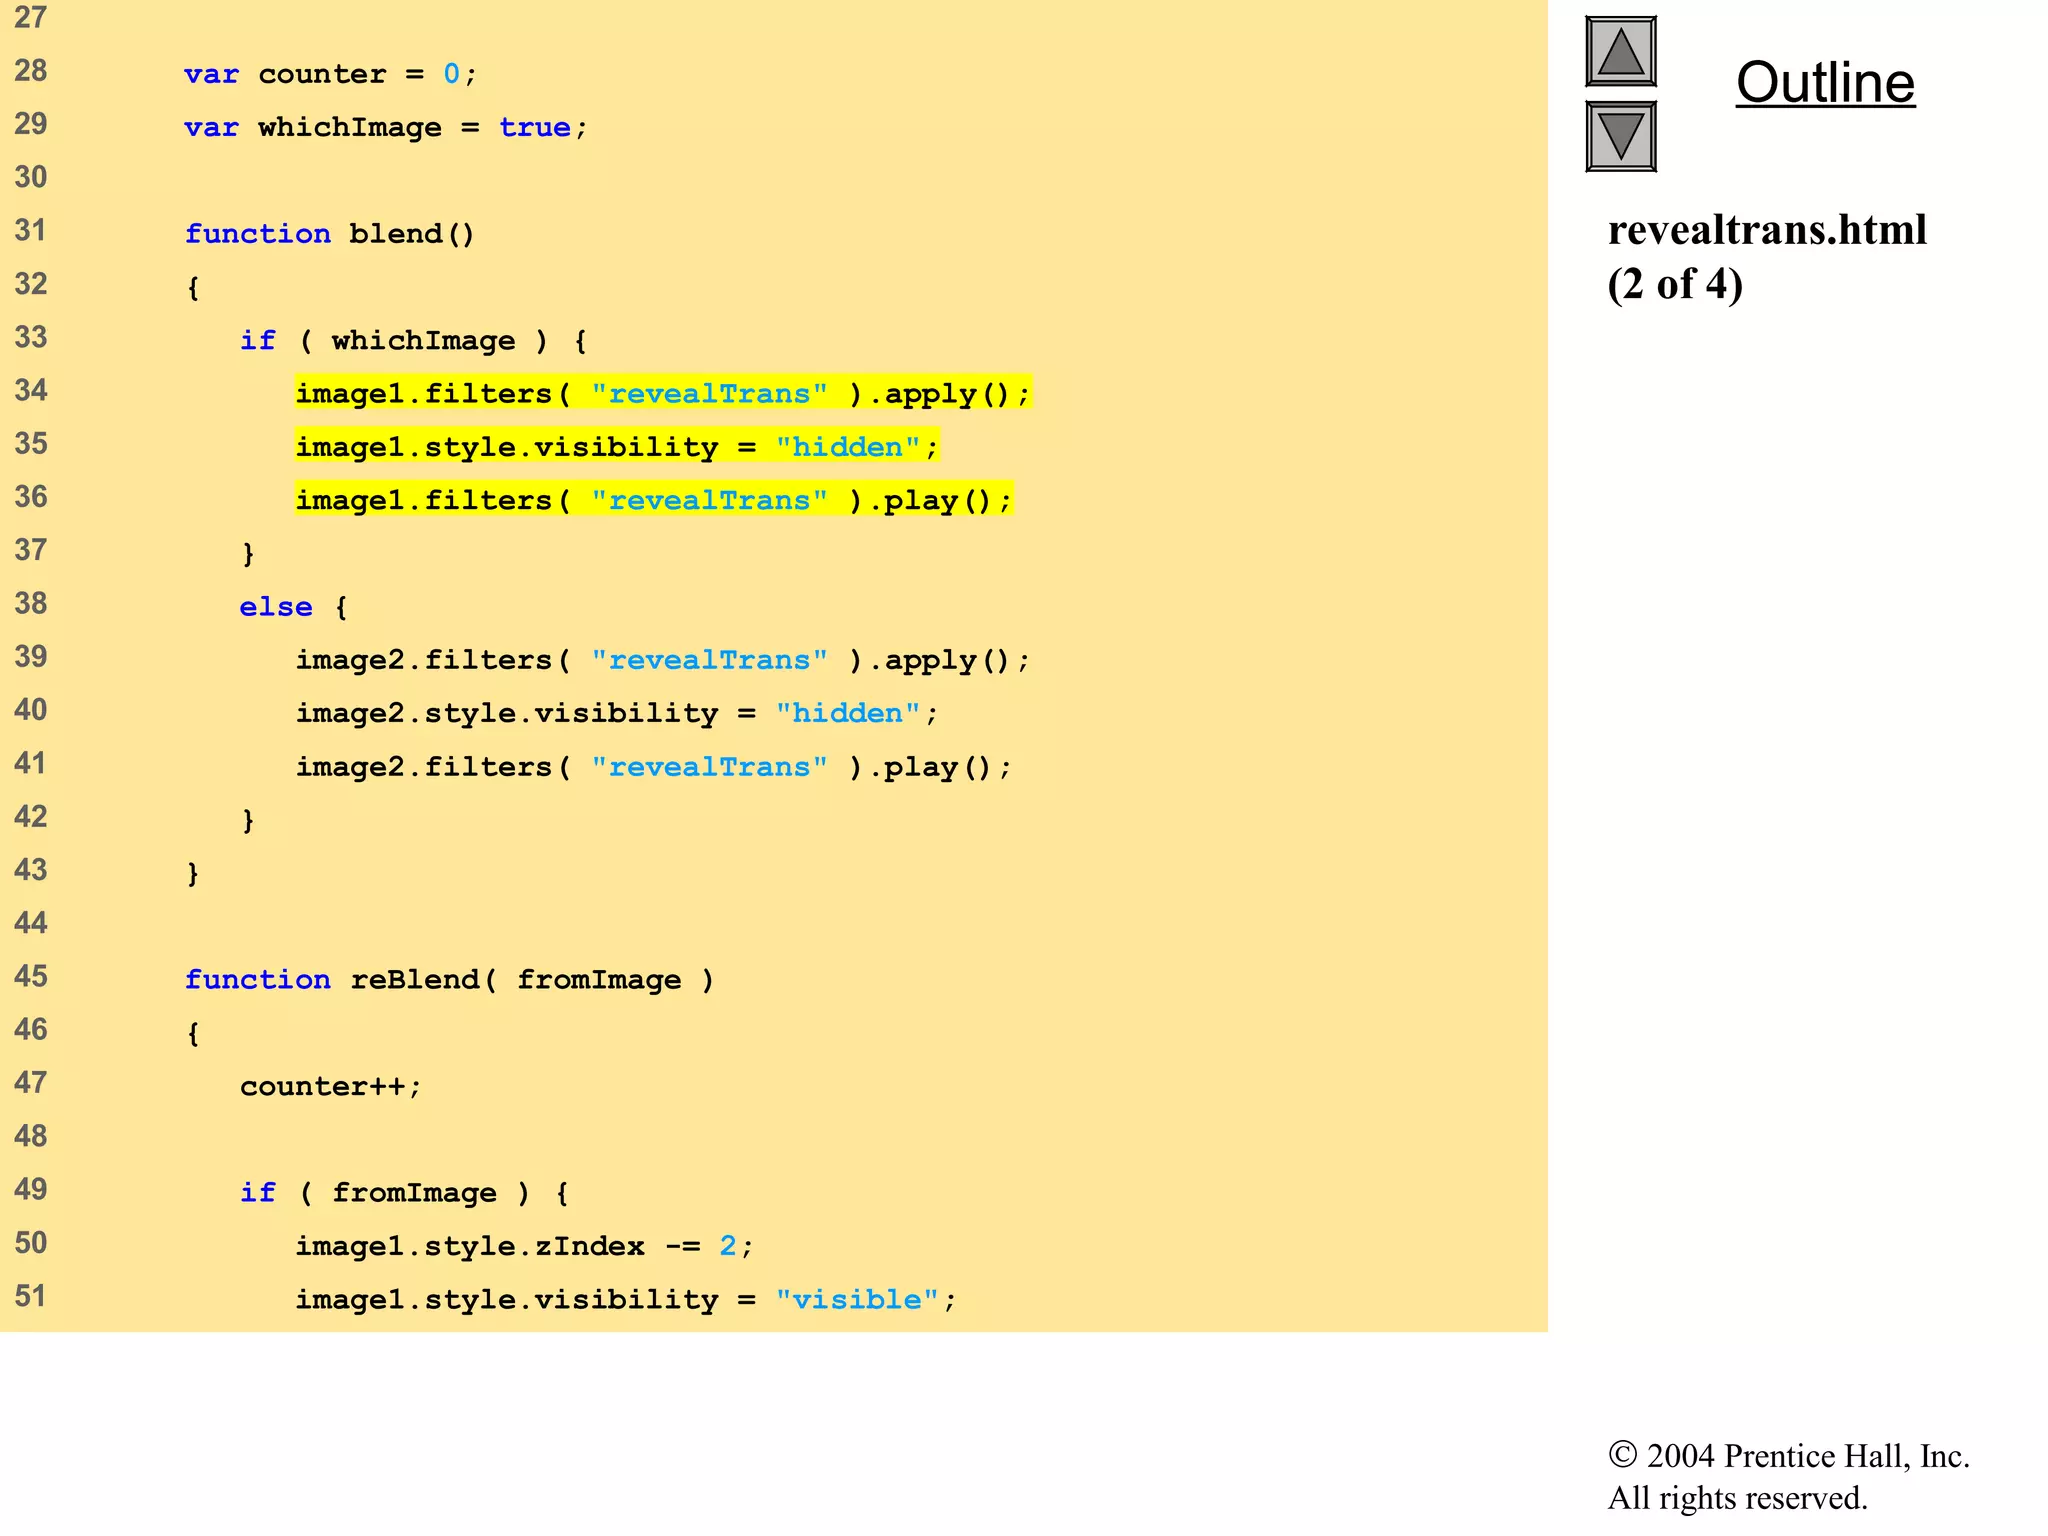
Task: Click line number 30
Action: [31, 177]
